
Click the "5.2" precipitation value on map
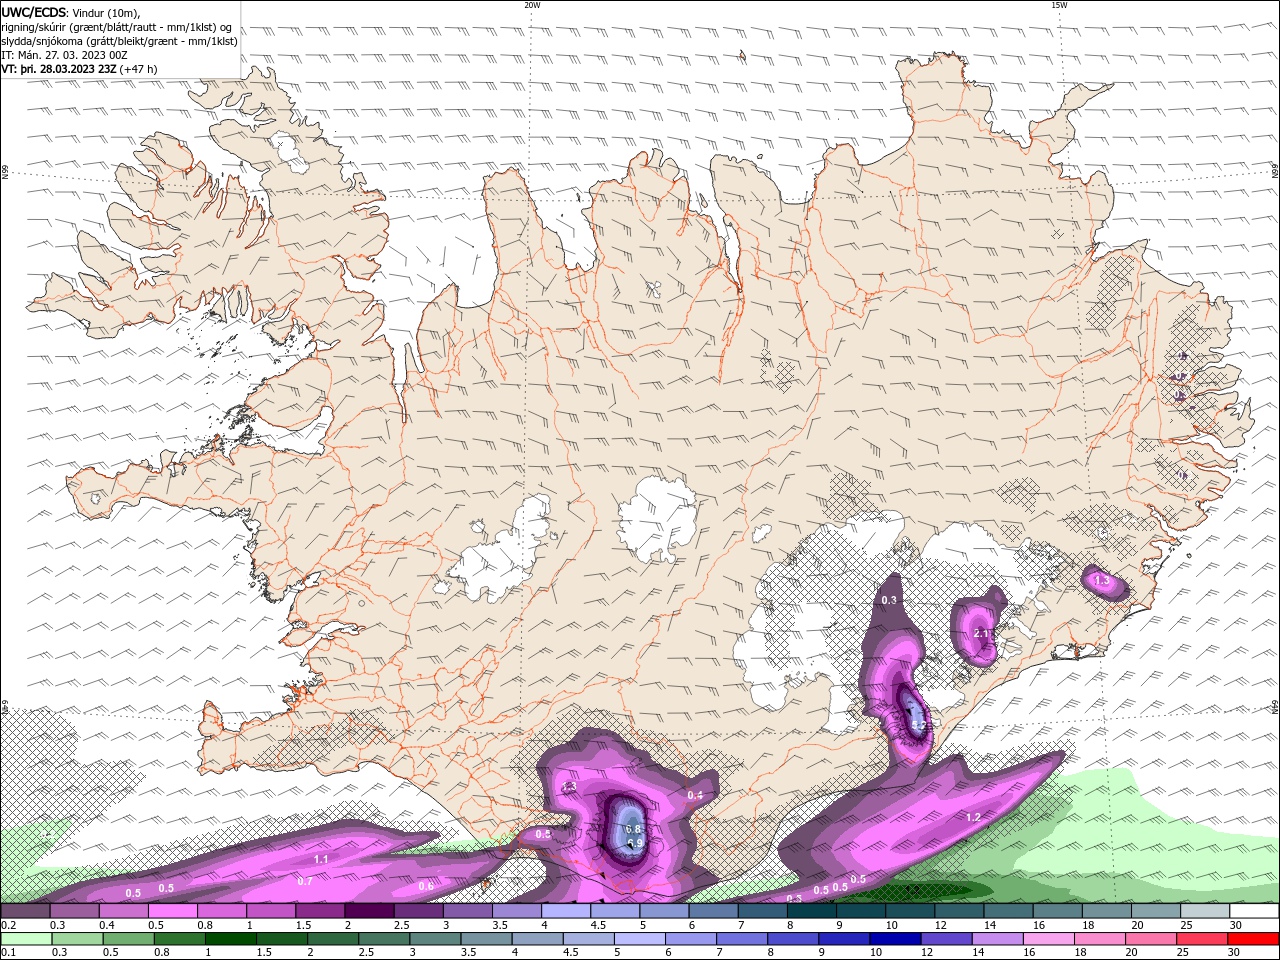tap(920, 726)
